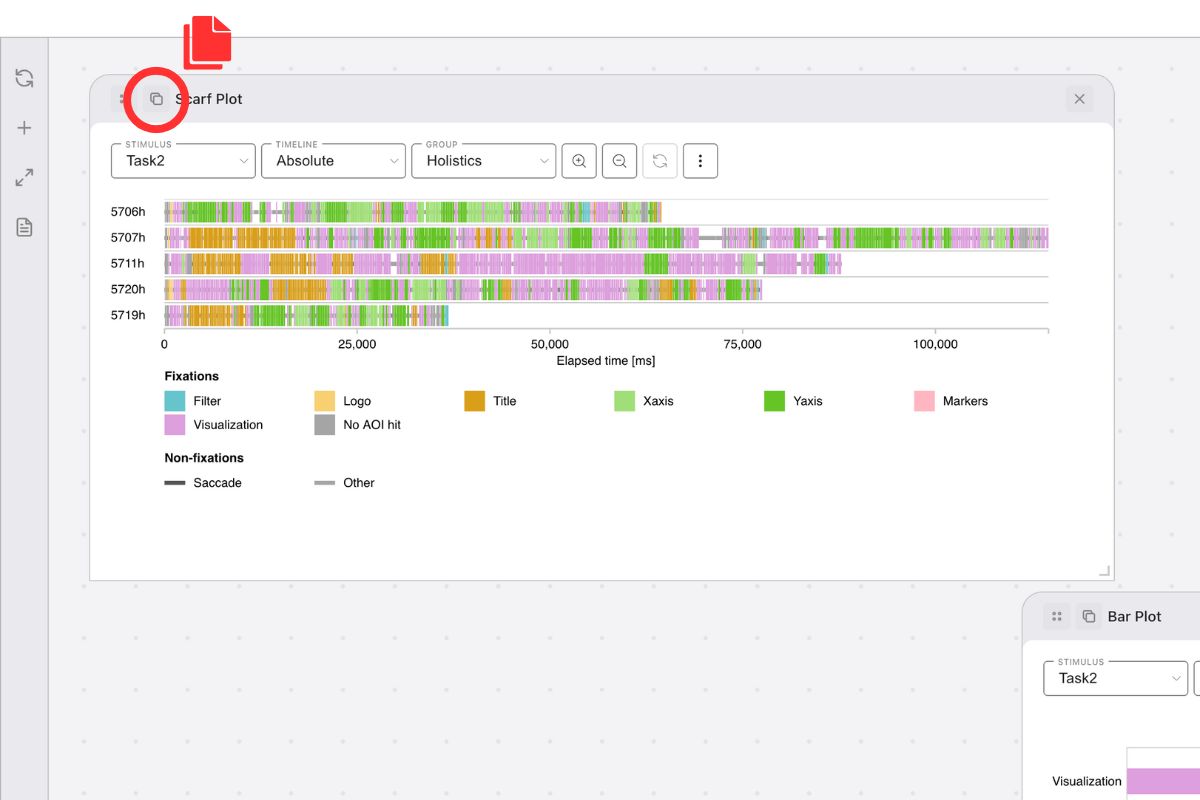Select the refresh icon in the left sidebar
Image resolution: width=1200 pixels, height=800 pixels.
pos(24,77)
